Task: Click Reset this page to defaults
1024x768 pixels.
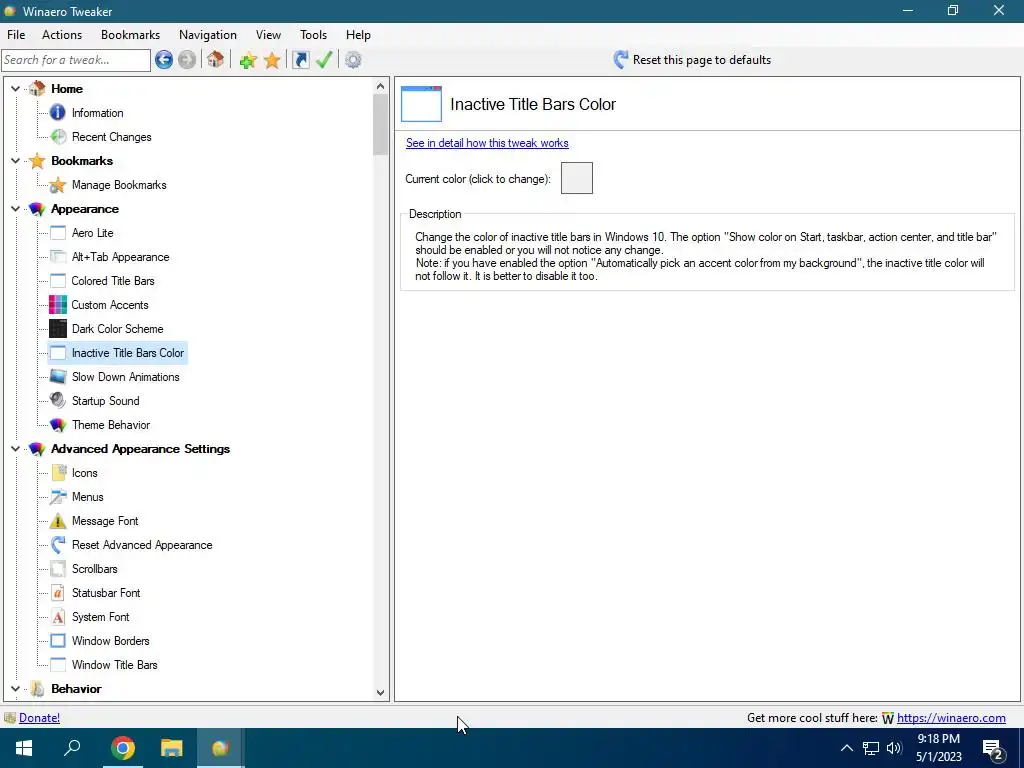Action: [692, 60]
